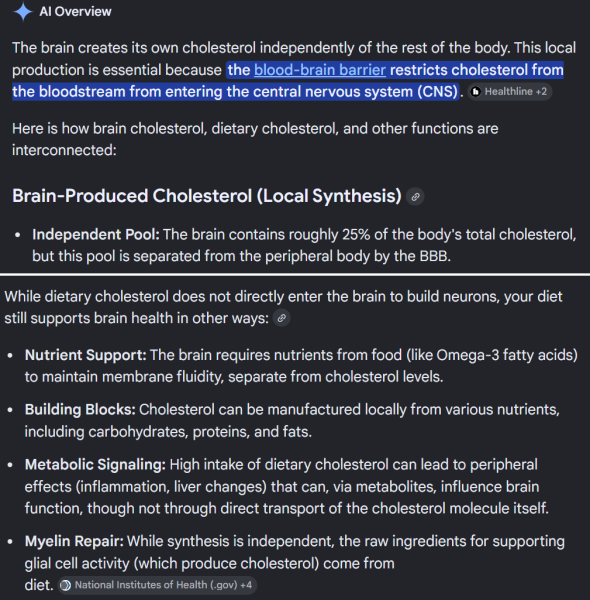
Task: Click the AI Overview title text
Action: pos(75,11)
